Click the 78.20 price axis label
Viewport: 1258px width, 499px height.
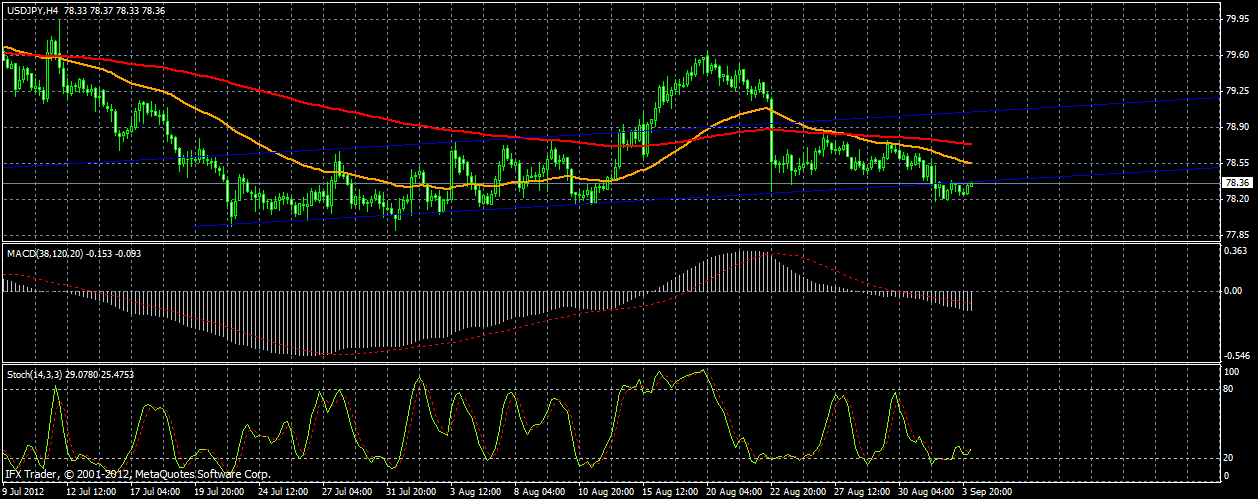pyautogui.click(x=1236, y=199)
